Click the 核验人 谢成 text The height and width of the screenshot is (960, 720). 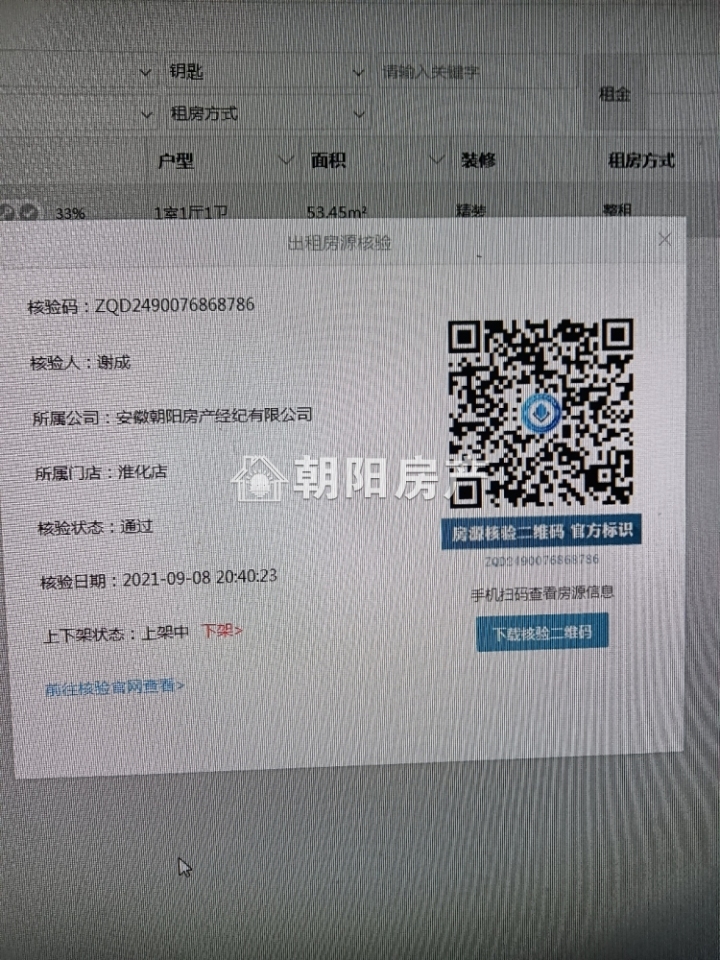coord(80,362)
